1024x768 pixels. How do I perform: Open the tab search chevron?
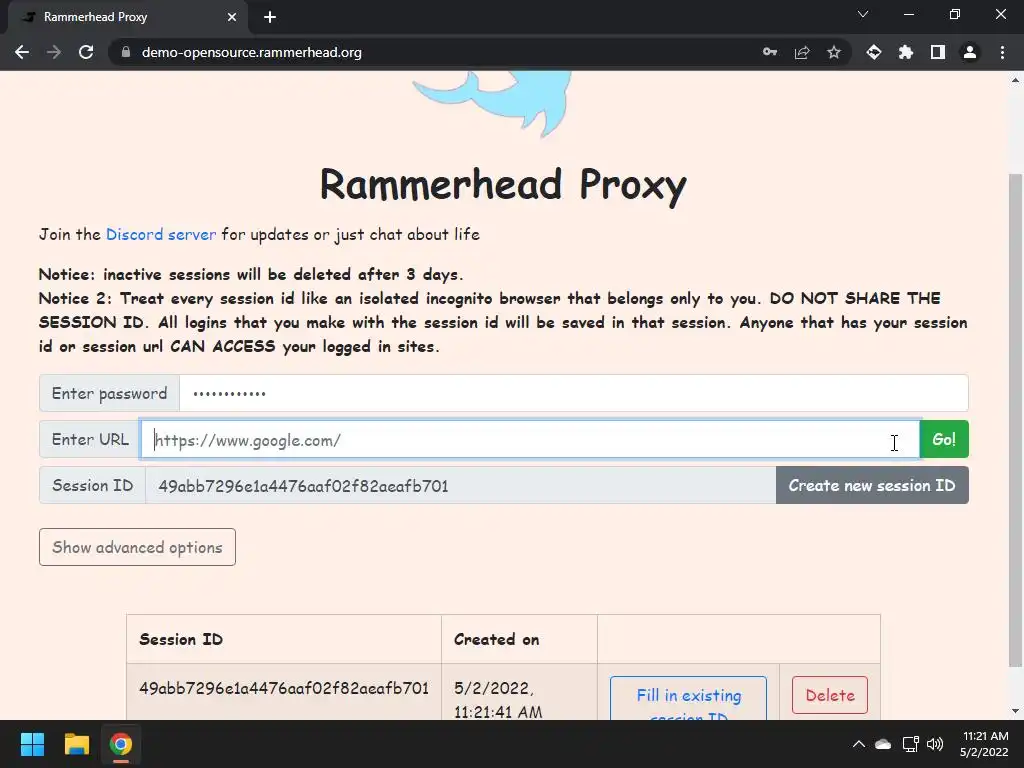click(863, 14)
